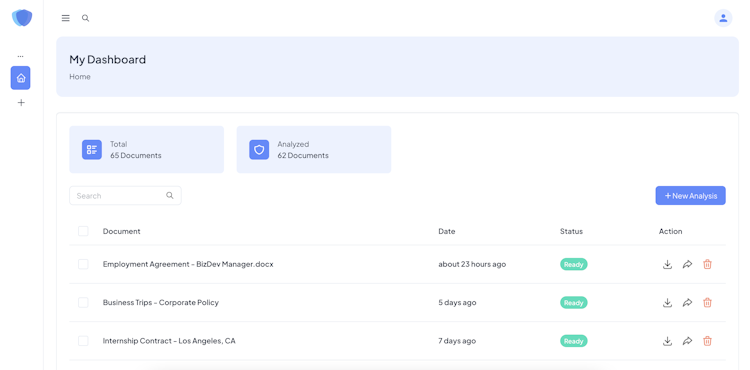Screen dimensions: 750x370
Task: Open the Business Trips – Corporate Policy document
Action: (161, 303)
